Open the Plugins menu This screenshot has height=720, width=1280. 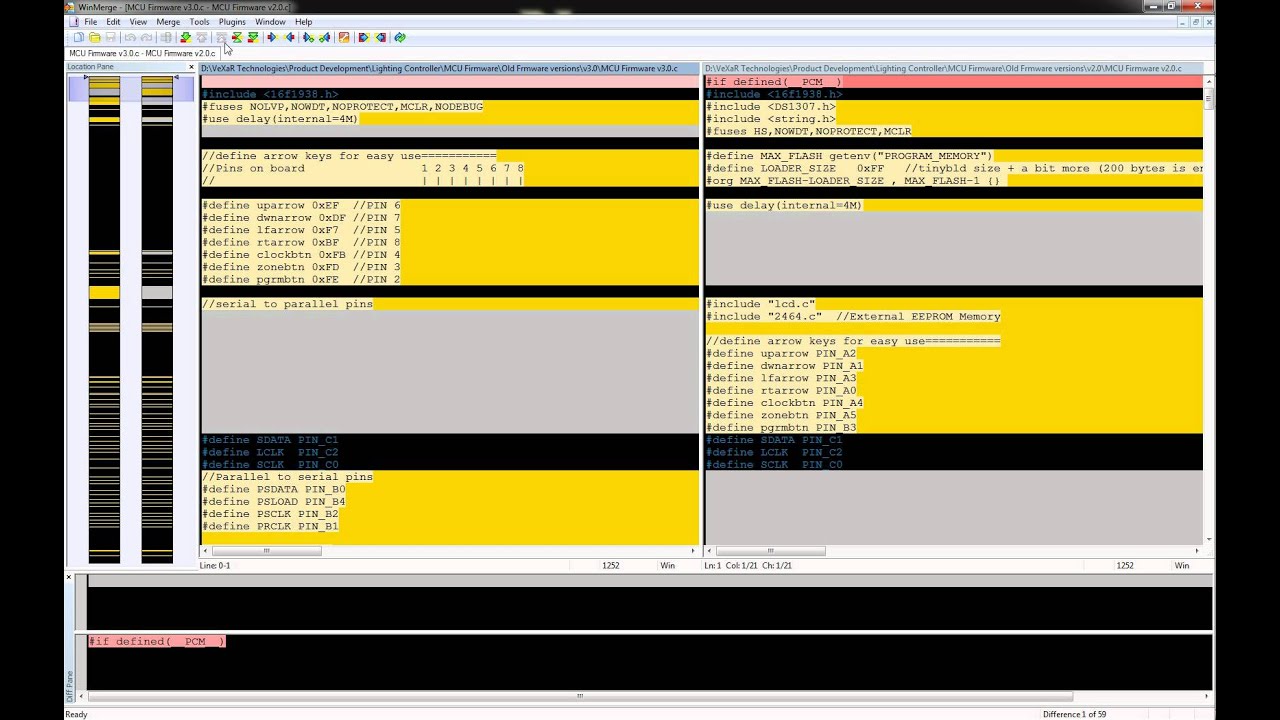click(x=232, y=22)
